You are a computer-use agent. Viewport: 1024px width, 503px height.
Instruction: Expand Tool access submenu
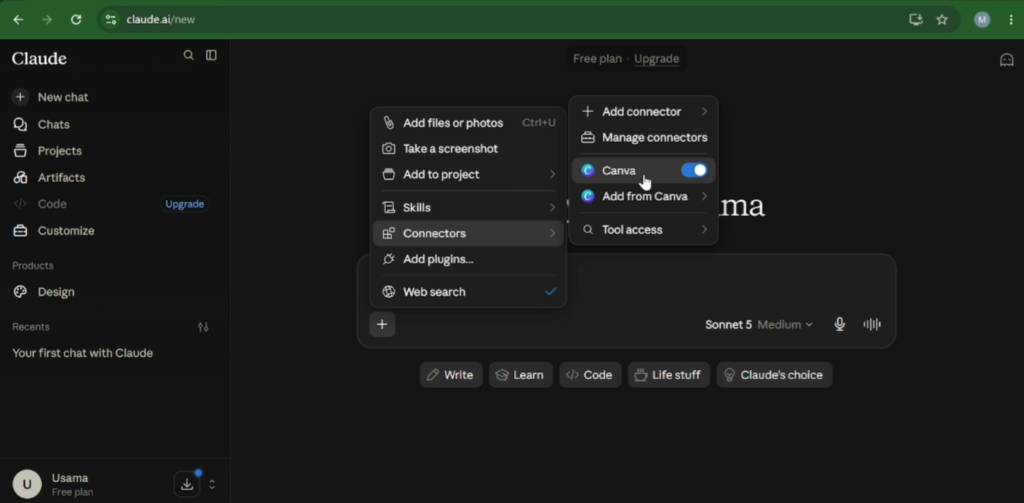[x=644, y=230]
